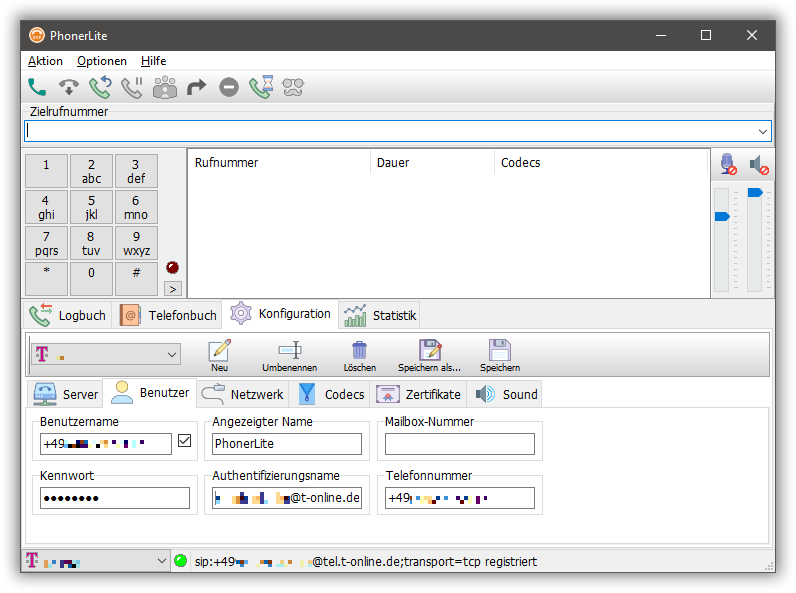Click keypad button 3 def
Screen dimensions: 796x593
[136, 171]
